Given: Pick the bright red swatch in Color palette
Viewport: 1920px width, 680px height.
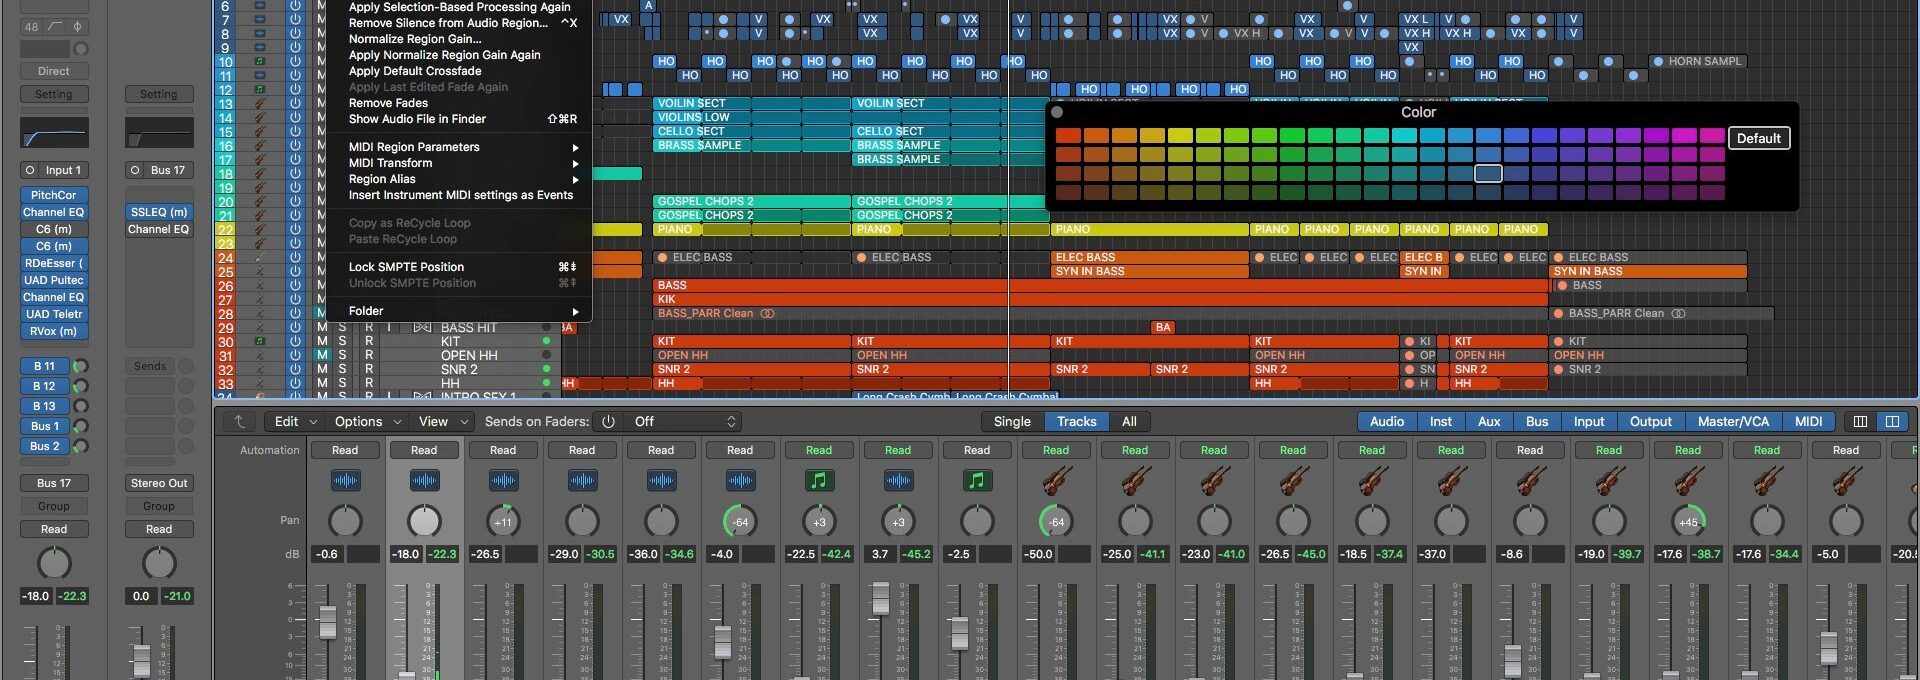Looking at the screenshot, I should (1068, 136).
